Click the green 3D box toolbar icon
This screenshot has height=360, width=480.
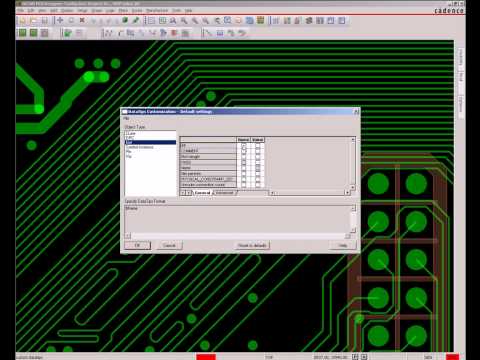coord(125,20)
